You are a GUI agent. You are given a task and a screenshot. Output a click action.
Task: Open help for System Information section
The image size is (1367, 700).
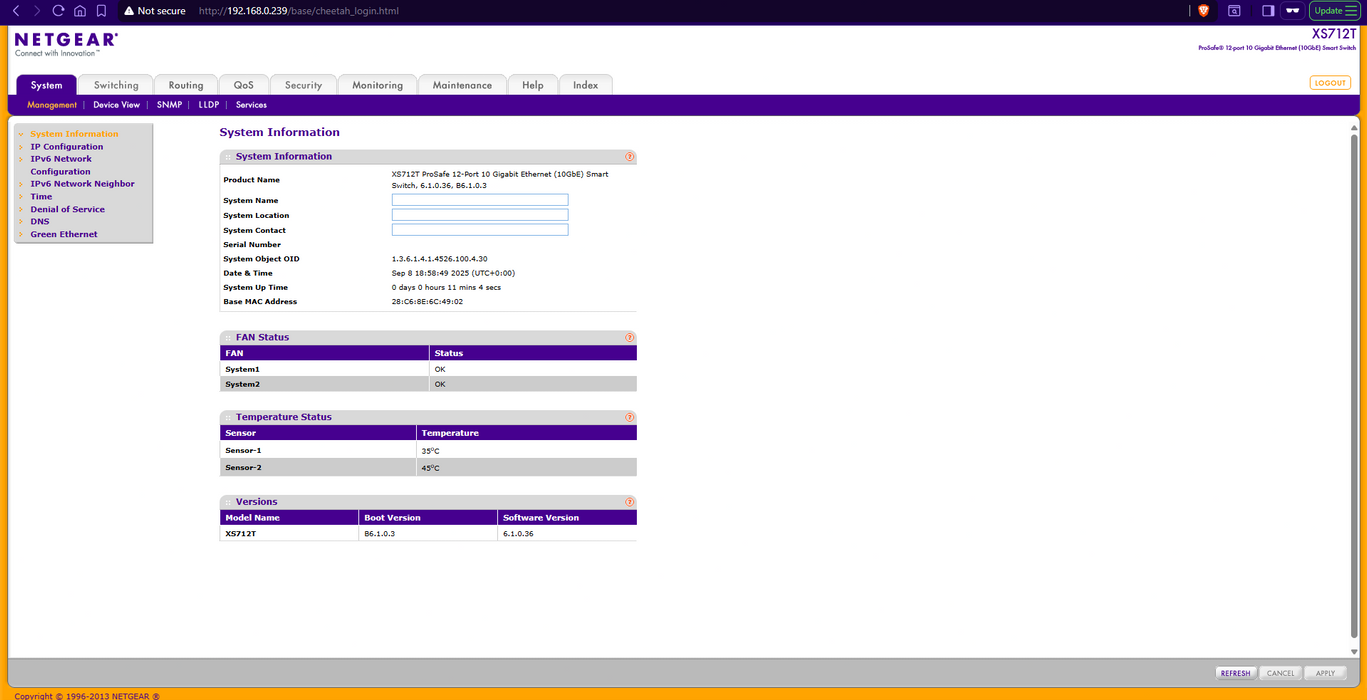coord(629,157)
